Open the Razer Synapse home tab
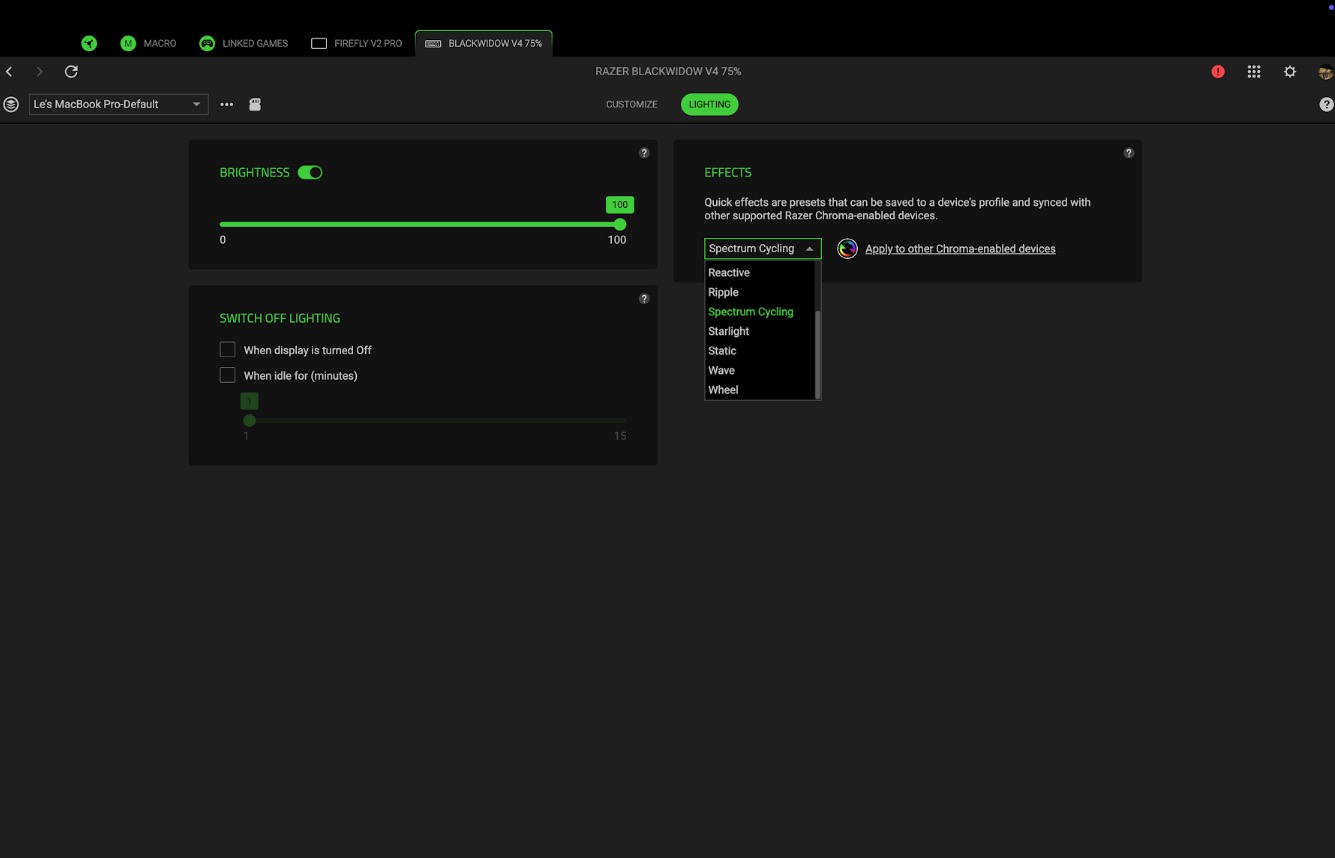Screen dimensions: 1335x858 [89, 43]
